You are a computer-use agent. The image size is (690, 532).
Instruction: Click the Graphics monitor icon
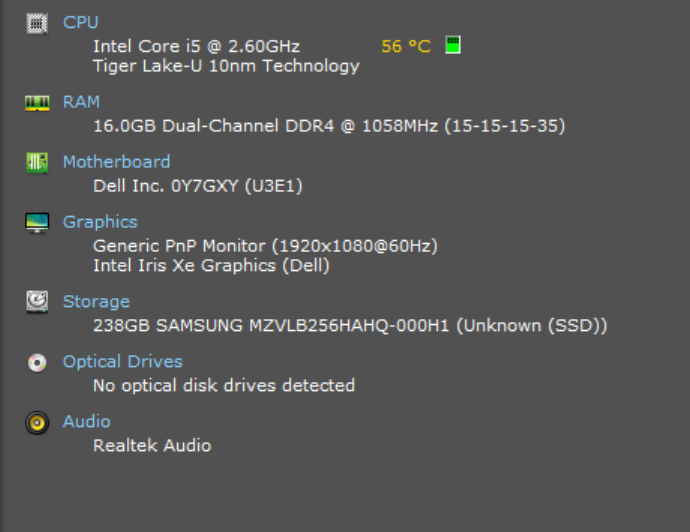(x=37, y=222)
